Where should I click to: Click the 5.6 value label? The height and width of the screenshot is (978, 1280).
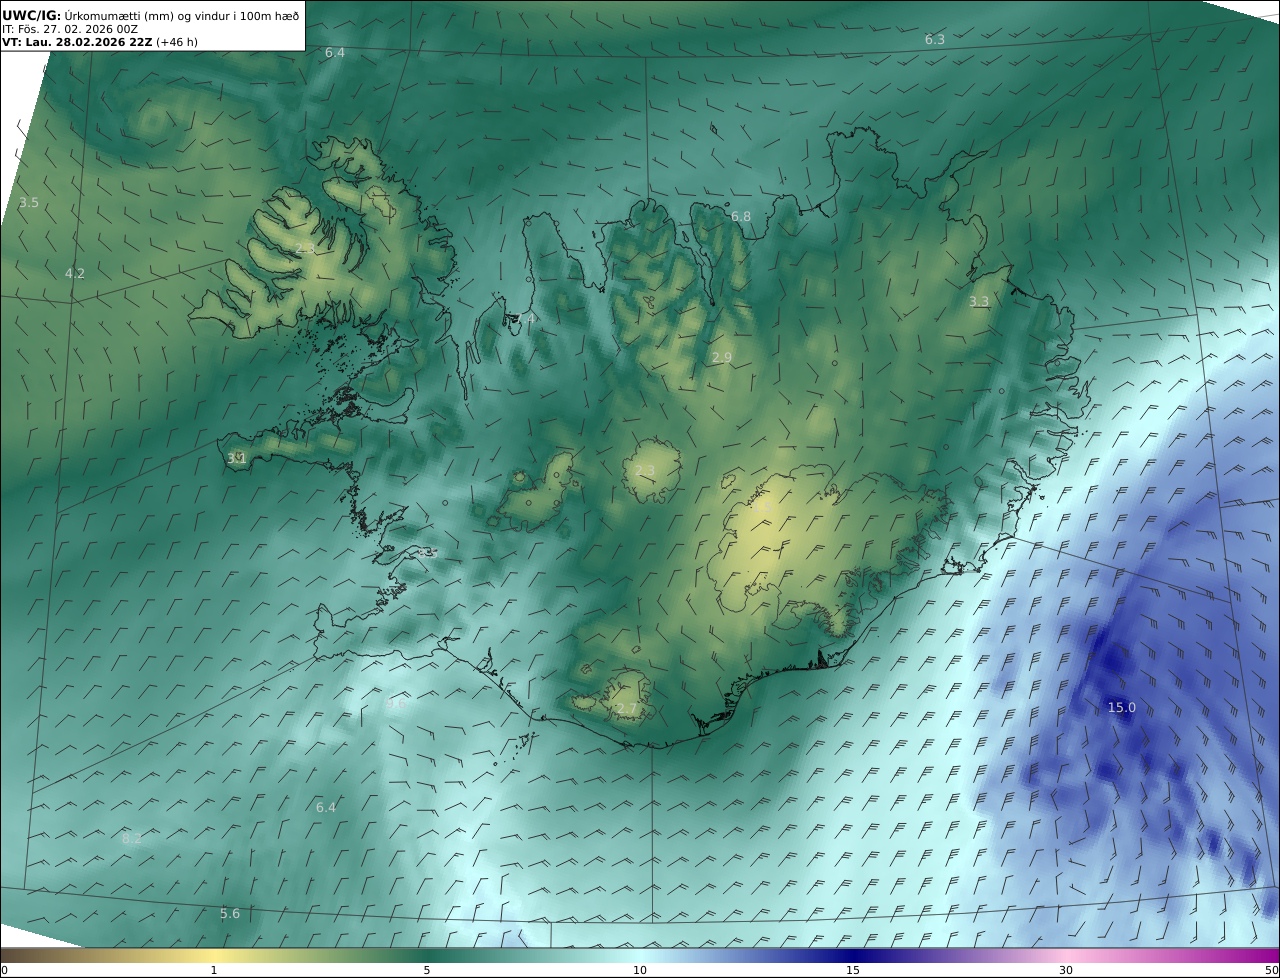pos(229,913)
